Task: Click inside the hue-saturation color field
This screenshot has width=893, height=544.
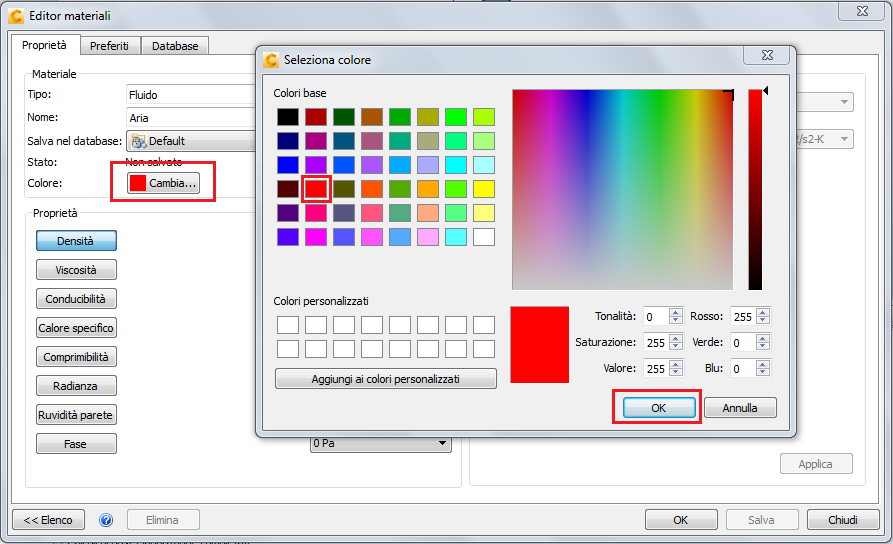Action: point(622,189)
